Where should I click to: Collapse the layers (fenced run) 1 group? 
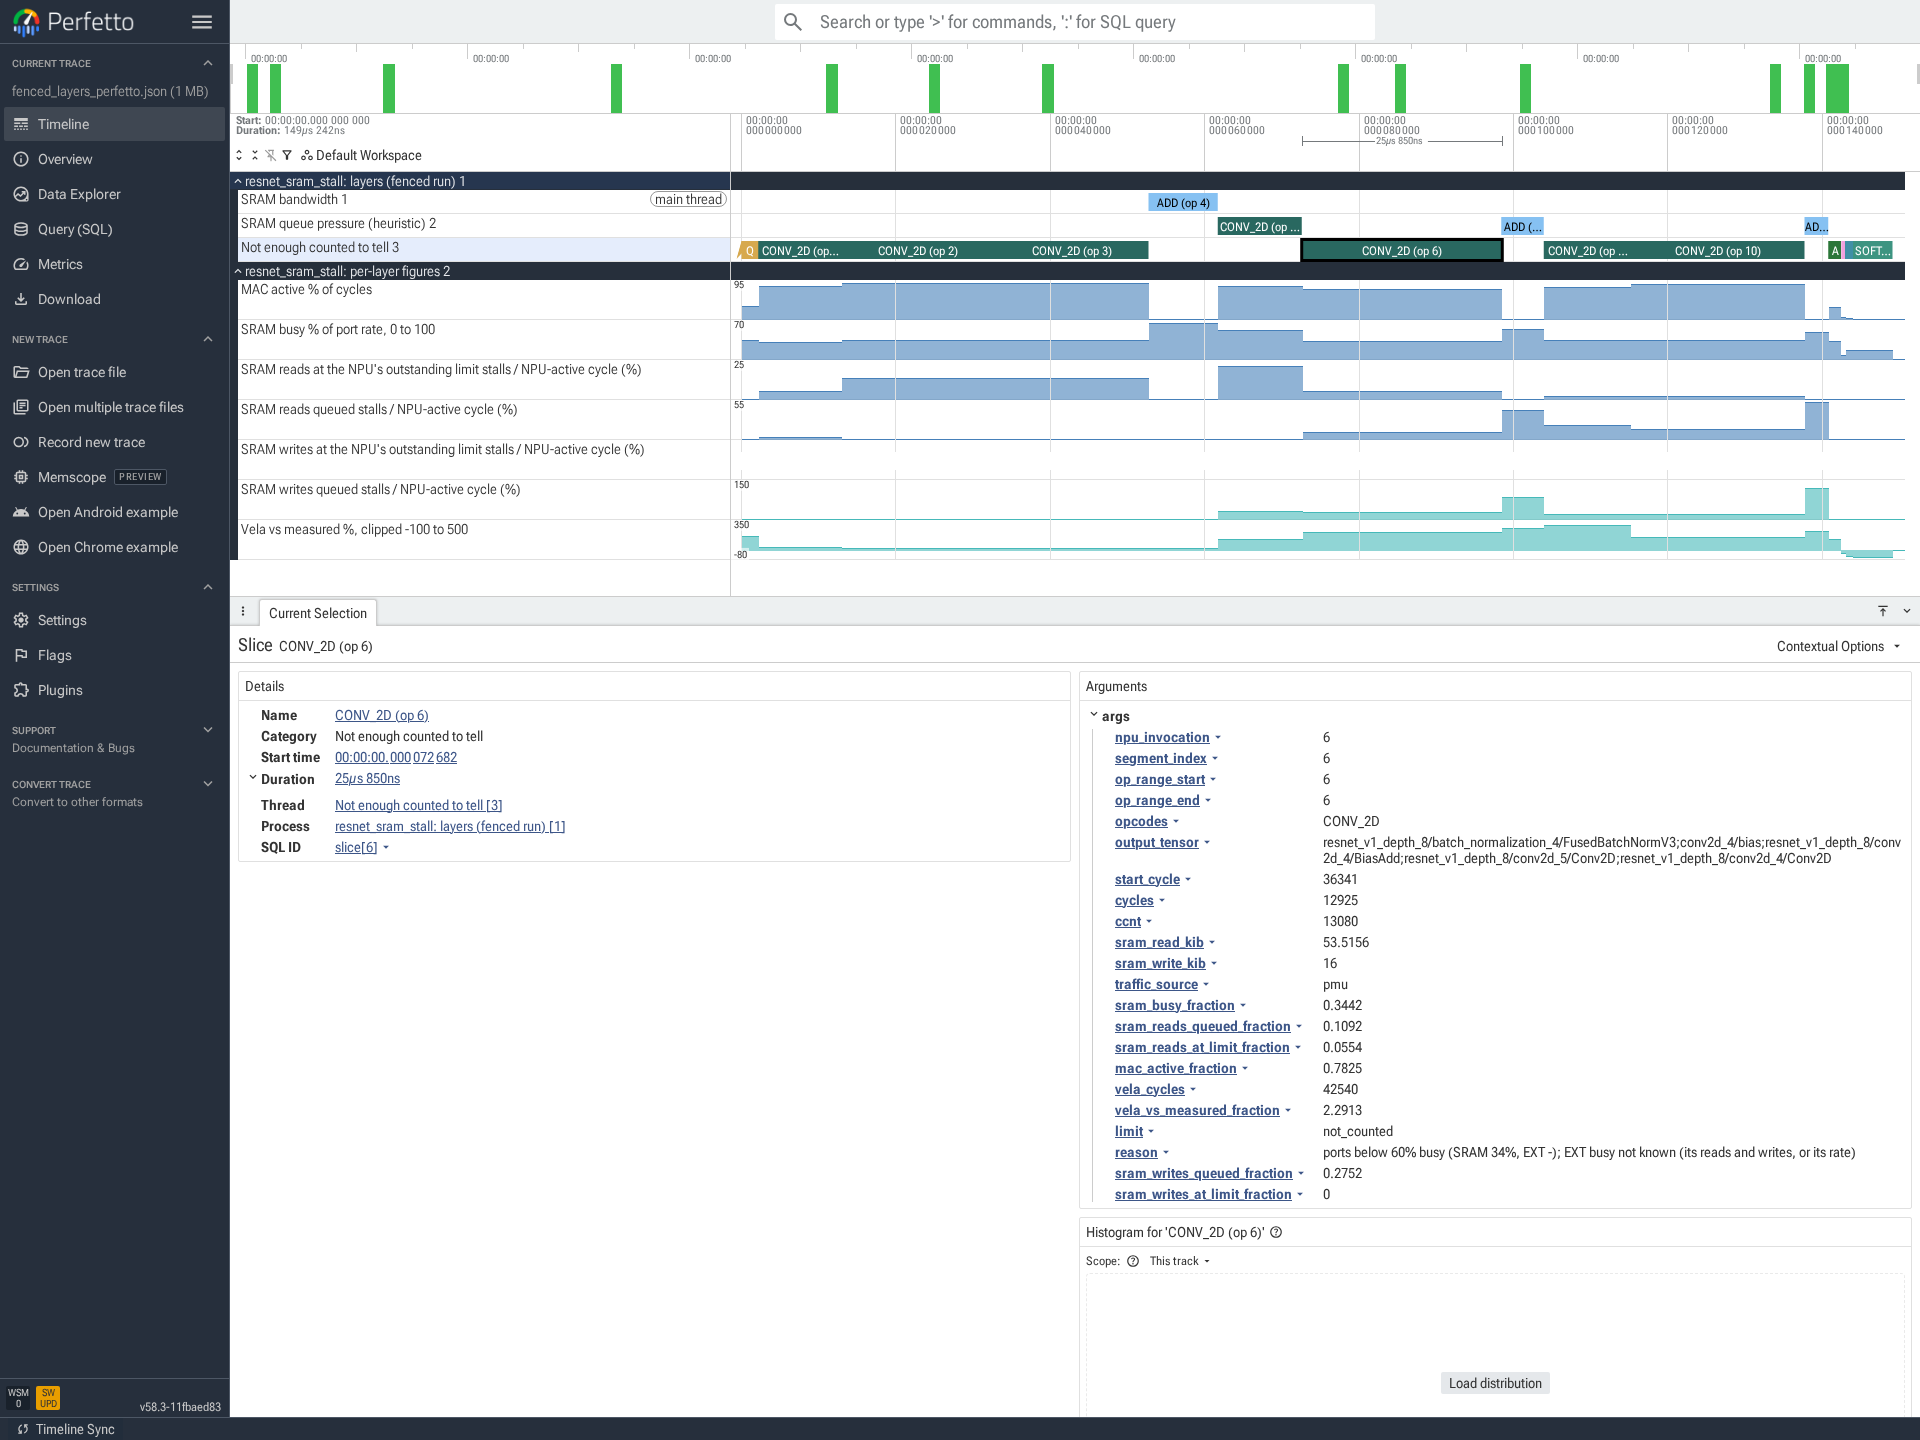coord(238,181)
